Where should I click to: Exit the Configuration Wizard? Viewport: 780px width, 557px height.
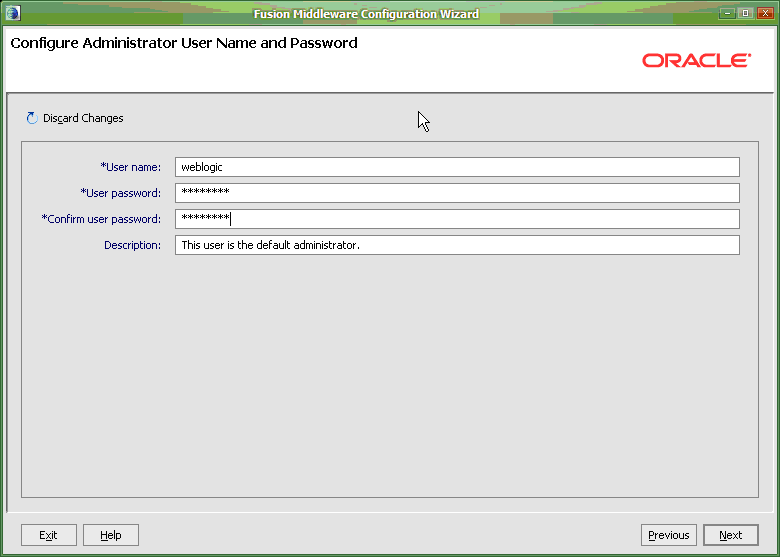click(49, 535)
